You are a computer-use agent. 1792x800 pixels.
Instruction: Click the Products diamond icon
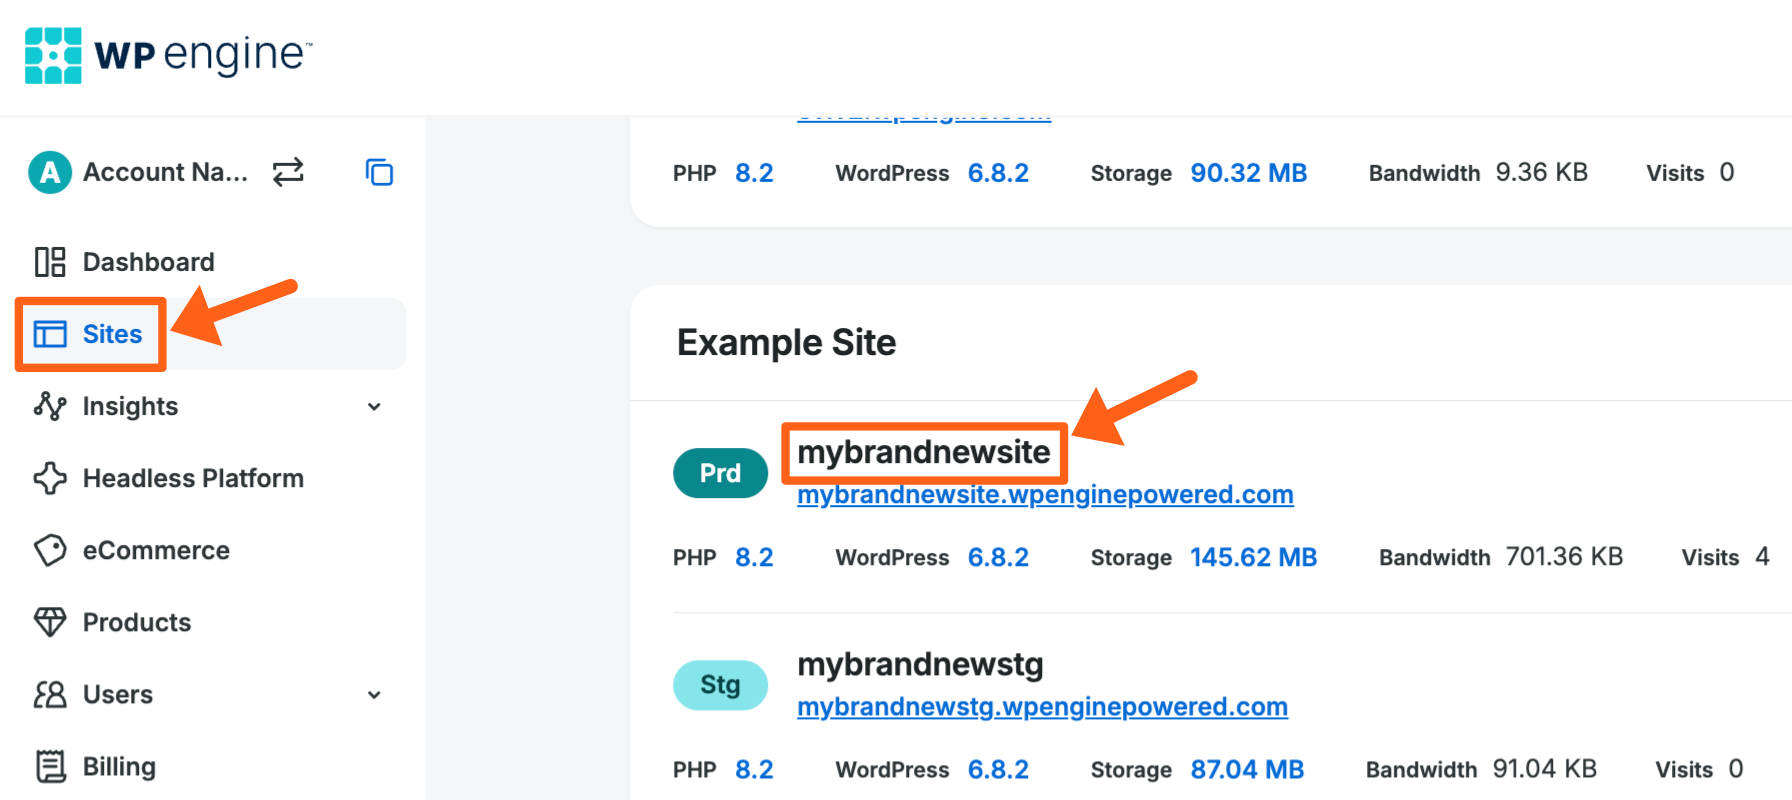coord(50,622)
